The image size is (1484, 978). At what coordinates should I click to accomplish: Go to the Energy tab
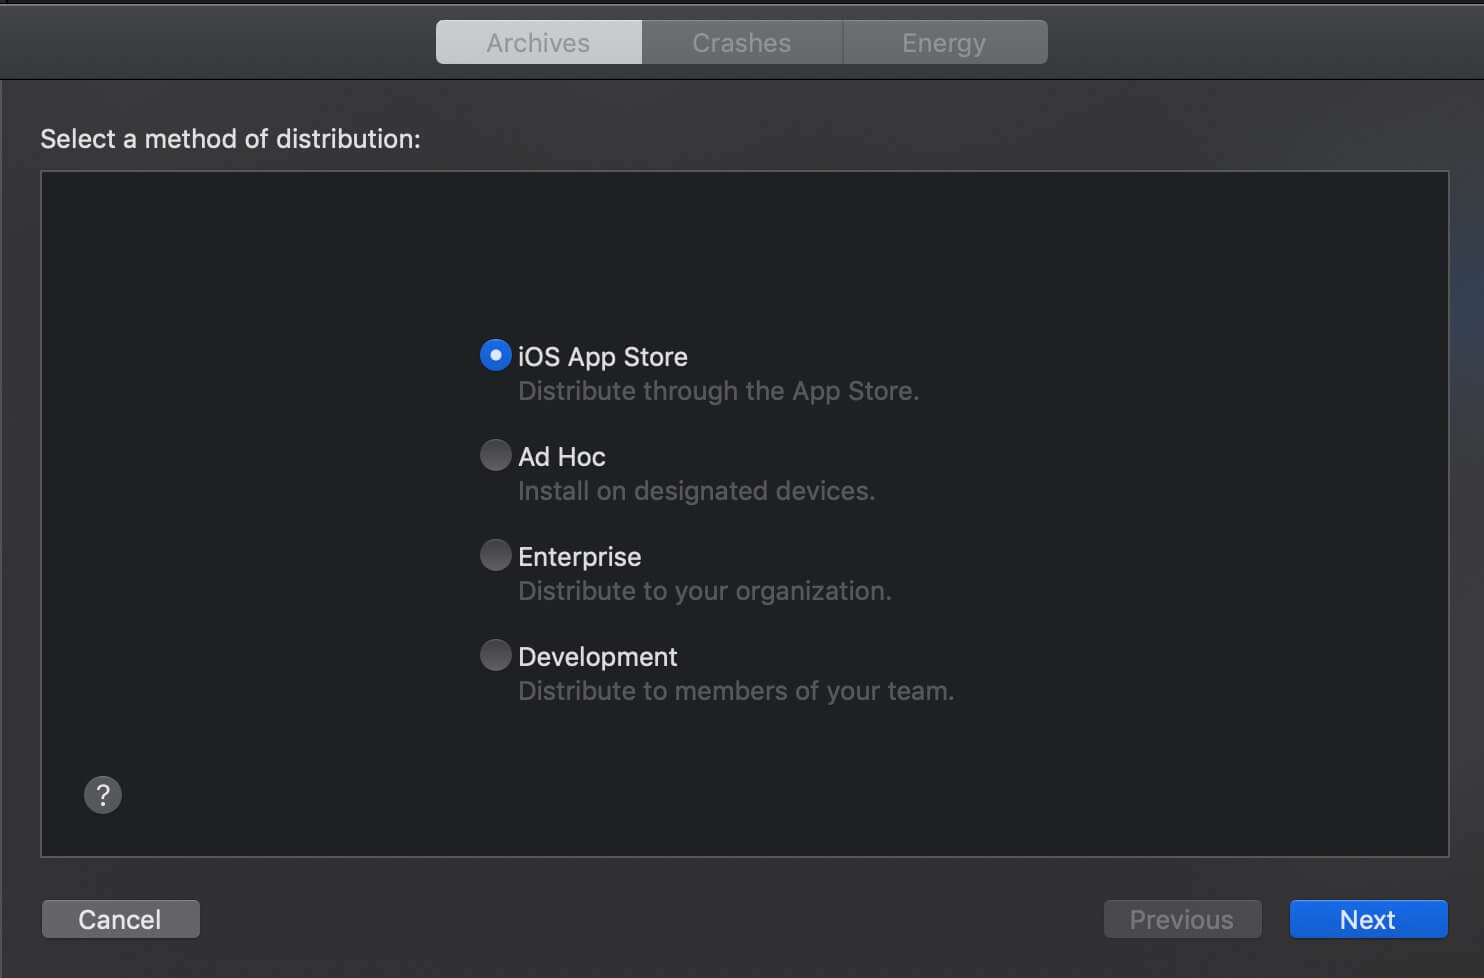[x=945, y=43]
